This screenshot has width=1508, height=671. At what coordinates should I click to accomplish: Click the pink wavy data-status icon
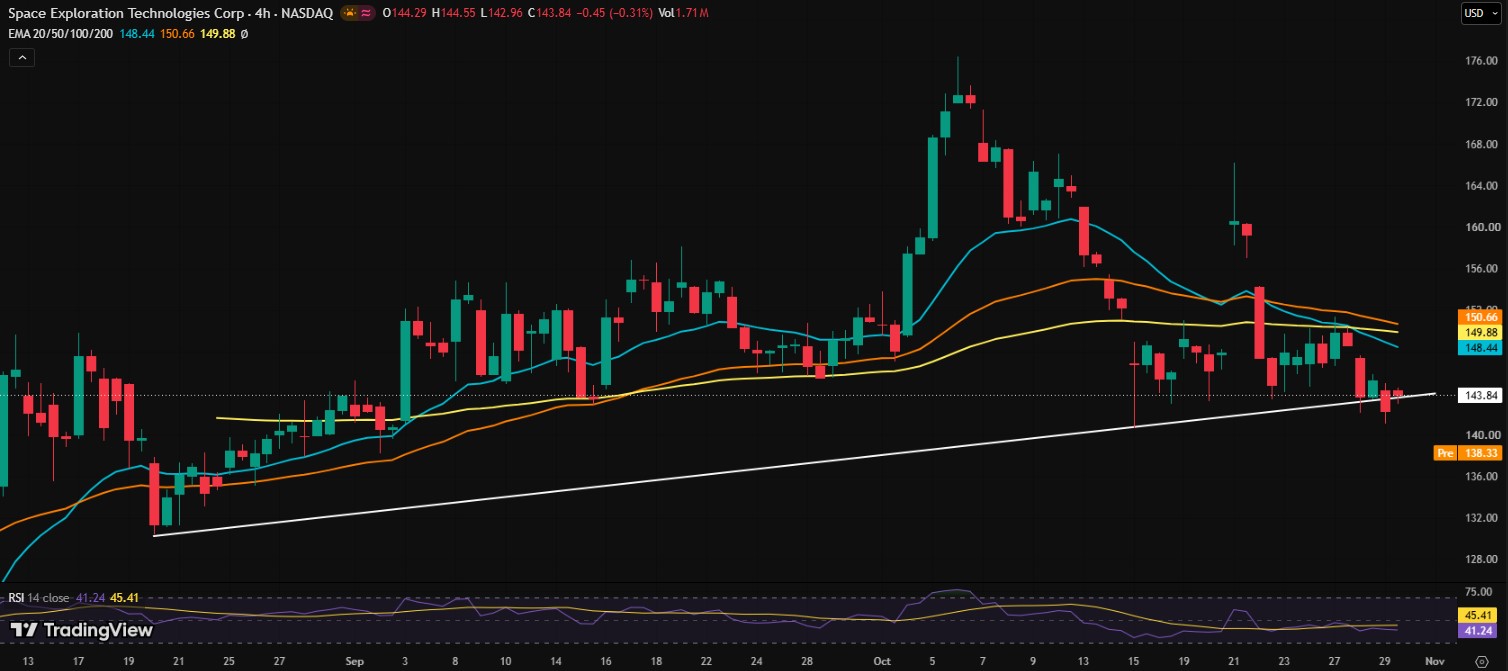click(366, 13)
